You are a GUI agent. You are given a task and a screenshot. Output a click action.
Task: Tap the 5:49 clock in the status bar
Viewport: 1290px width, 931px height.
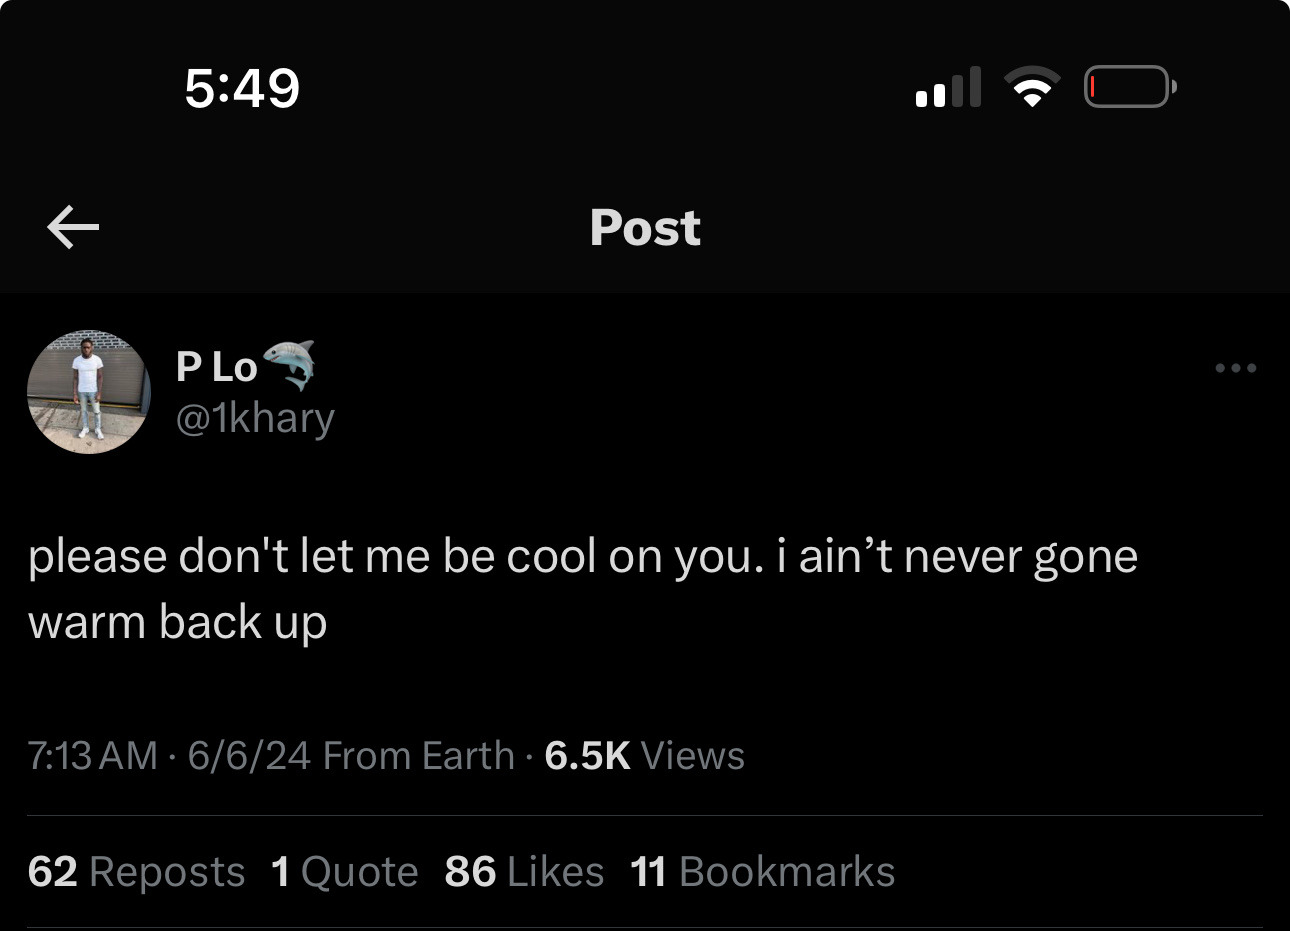242,87
